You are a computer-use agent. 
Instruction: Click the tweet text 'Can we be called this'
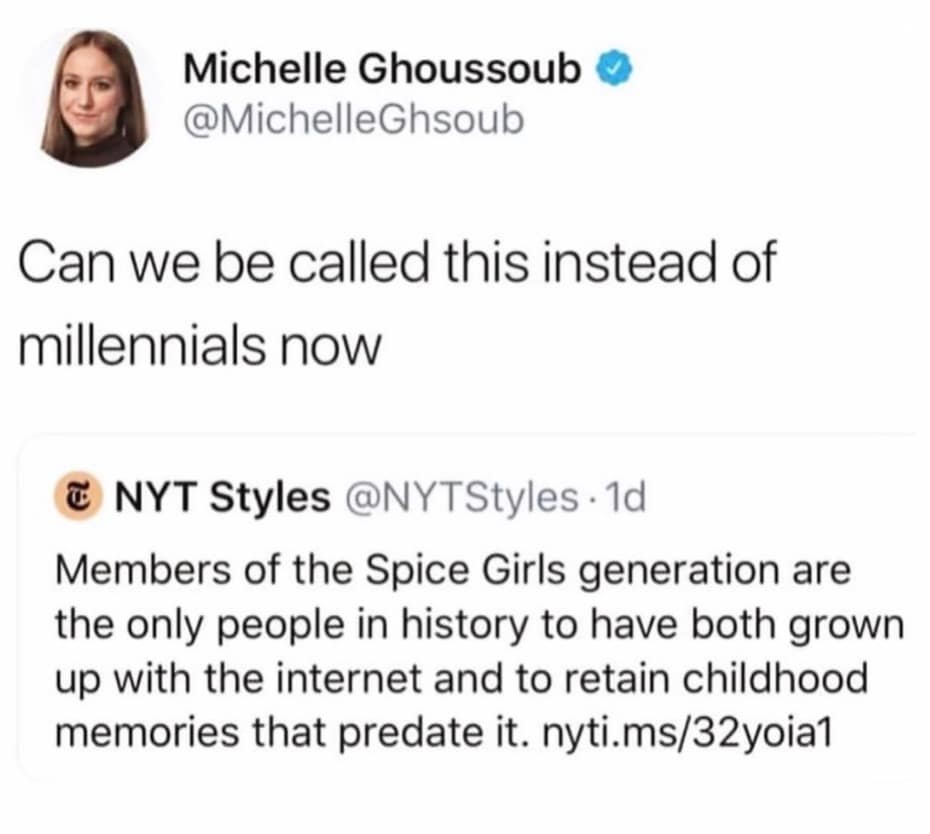click(250, 262)
